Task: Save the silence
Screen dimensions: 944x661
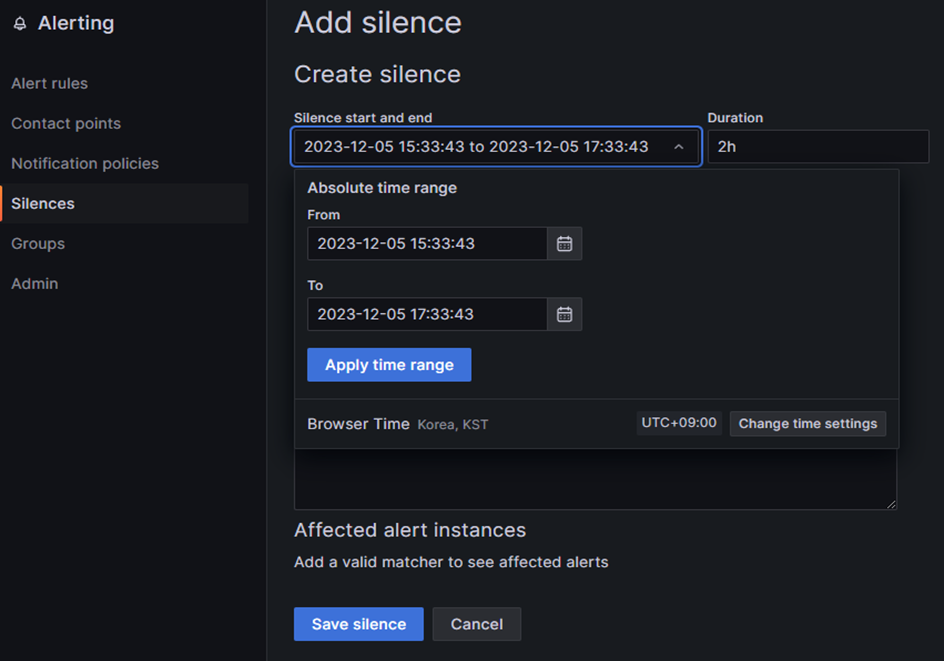Action: (359, 624)
